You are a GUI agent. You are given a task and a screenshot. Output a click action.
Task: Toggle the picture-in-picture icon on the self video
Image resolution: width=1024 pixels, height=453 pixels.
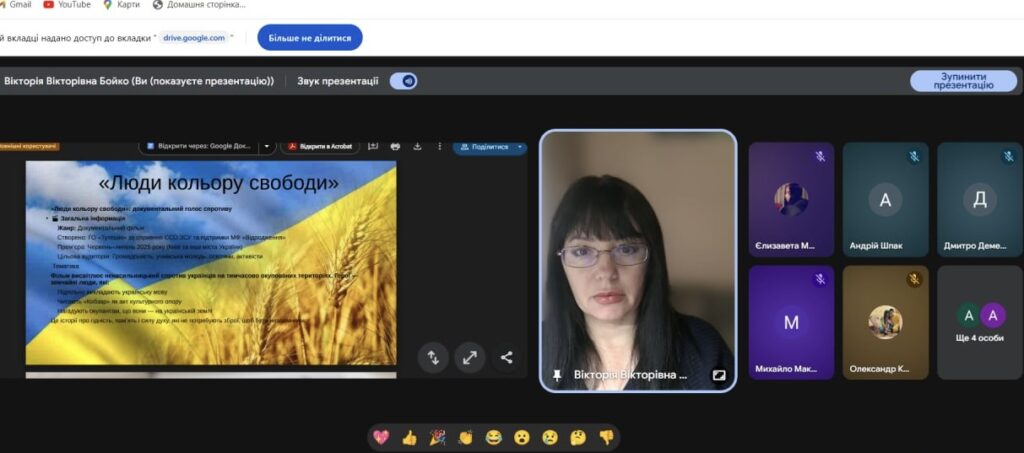[x=718, y=375]
